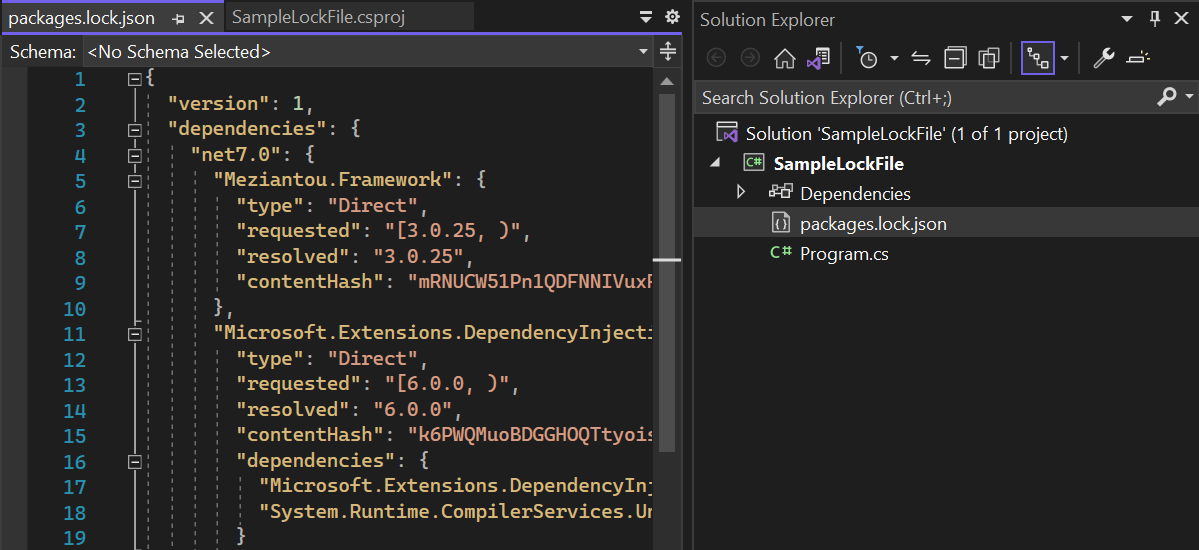
Task: Click Sync with Active Document icon
Action: point(921,59)
